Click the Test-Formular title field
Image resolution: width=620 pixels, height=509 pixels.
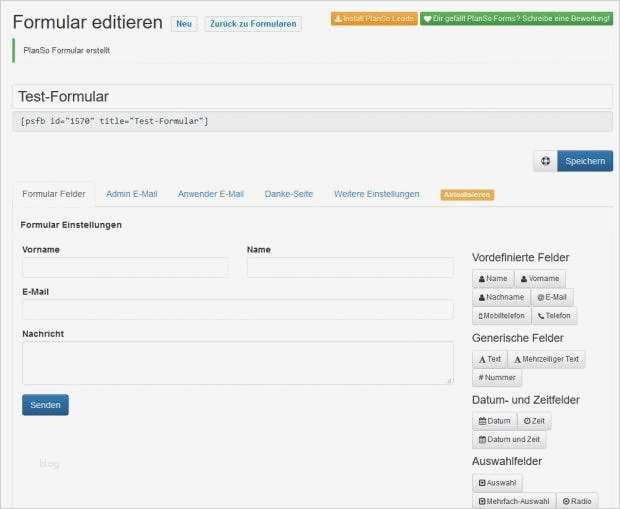pos(312,97)
